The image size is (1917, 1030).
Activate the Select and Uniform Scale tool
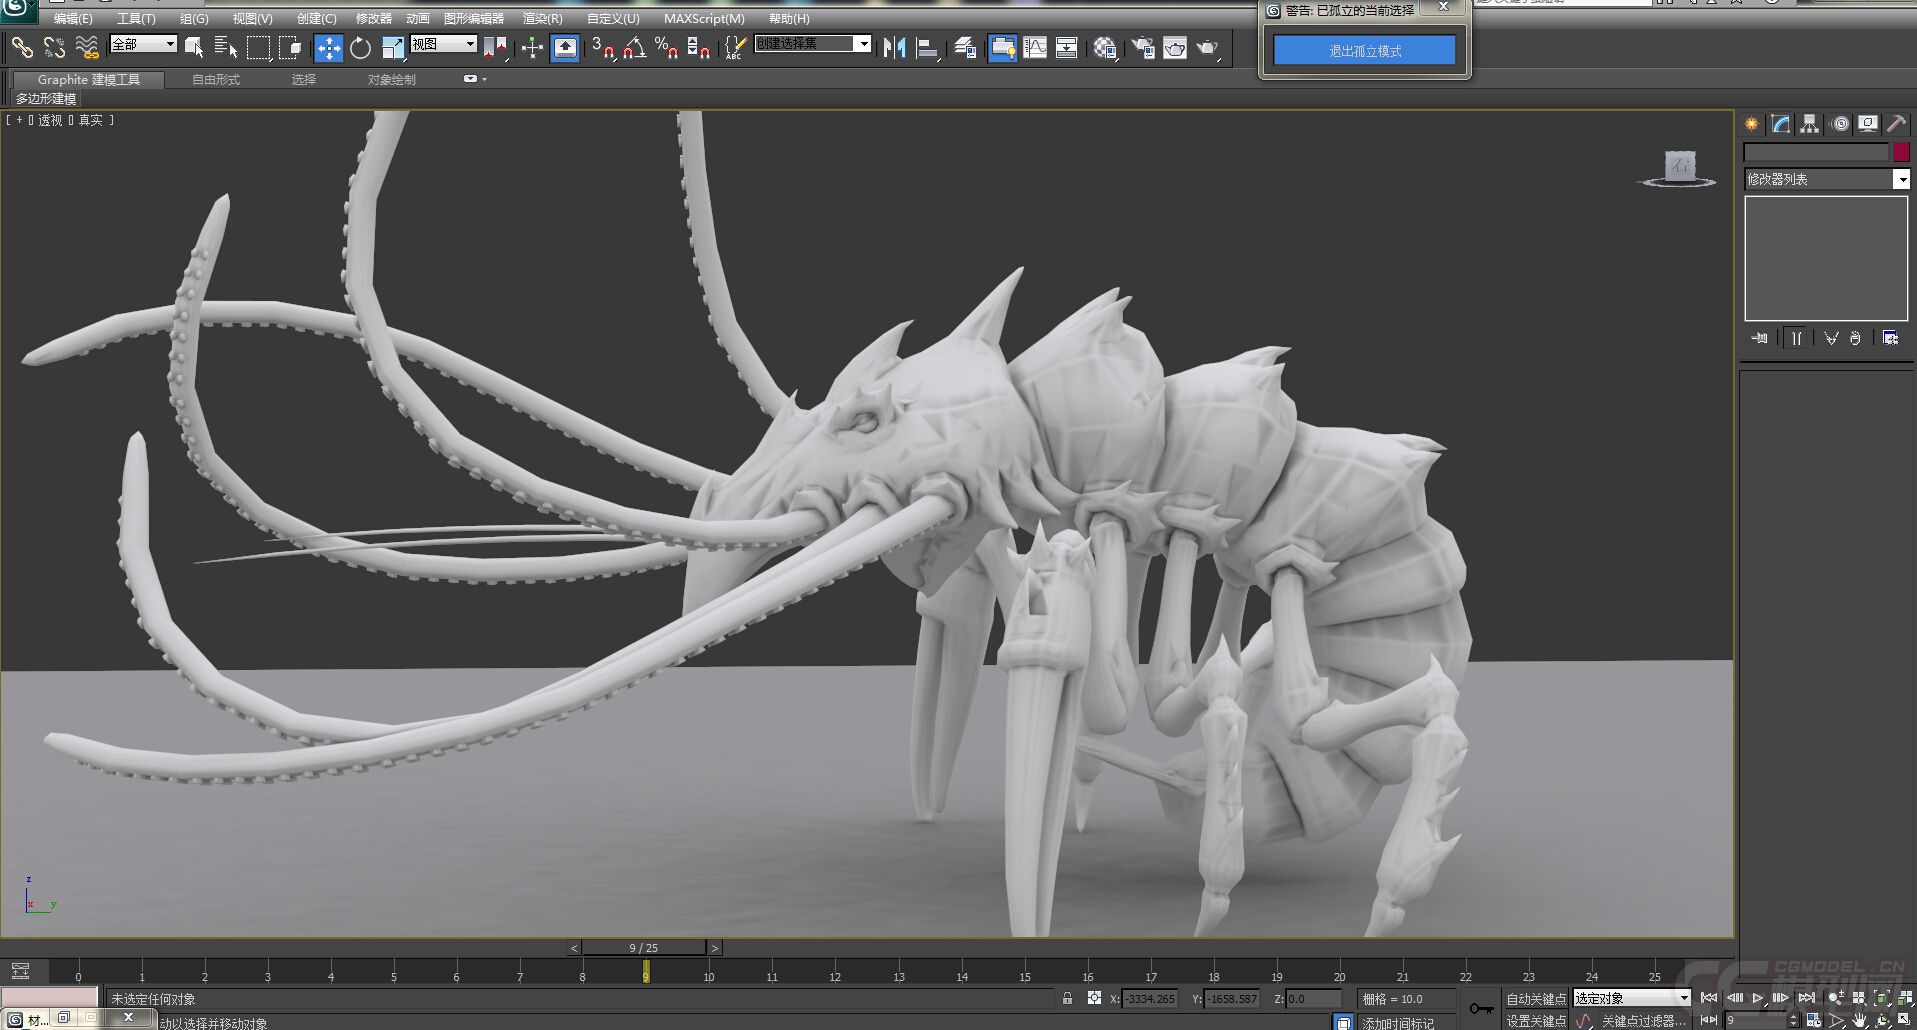click(393, 47)
